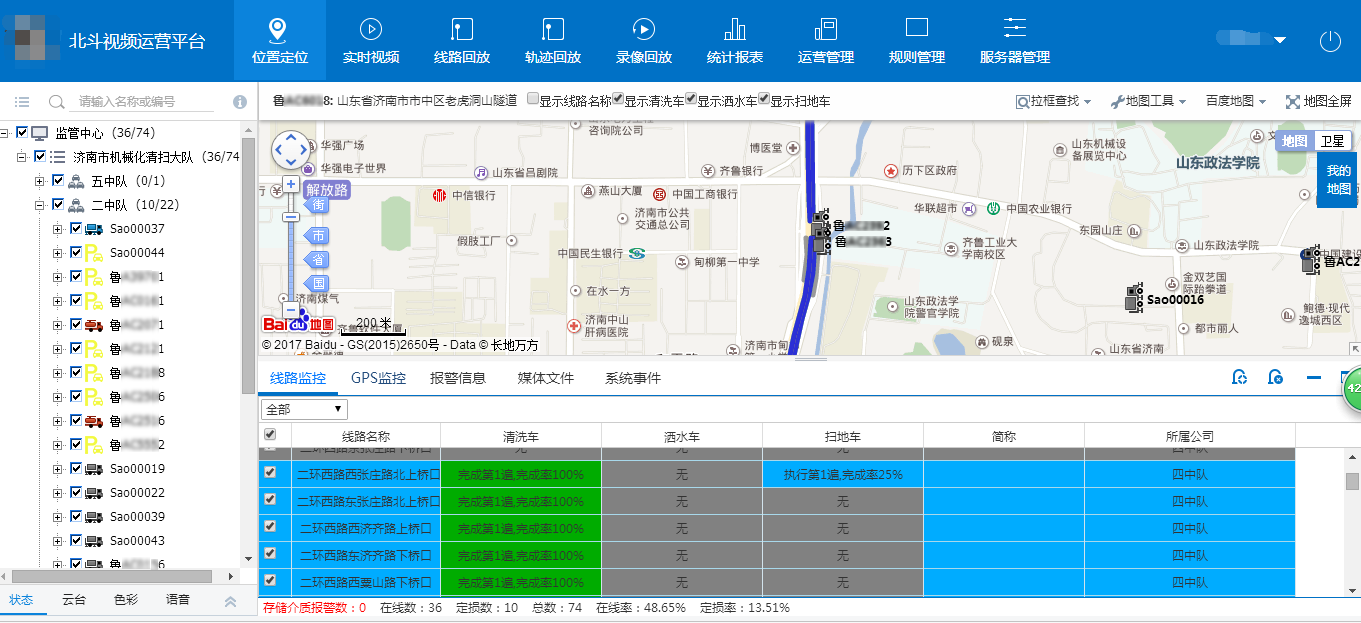Expand the 地图工具 dropdown menu
This screenshot has height=623, width=1361.
pos(1148,101)
